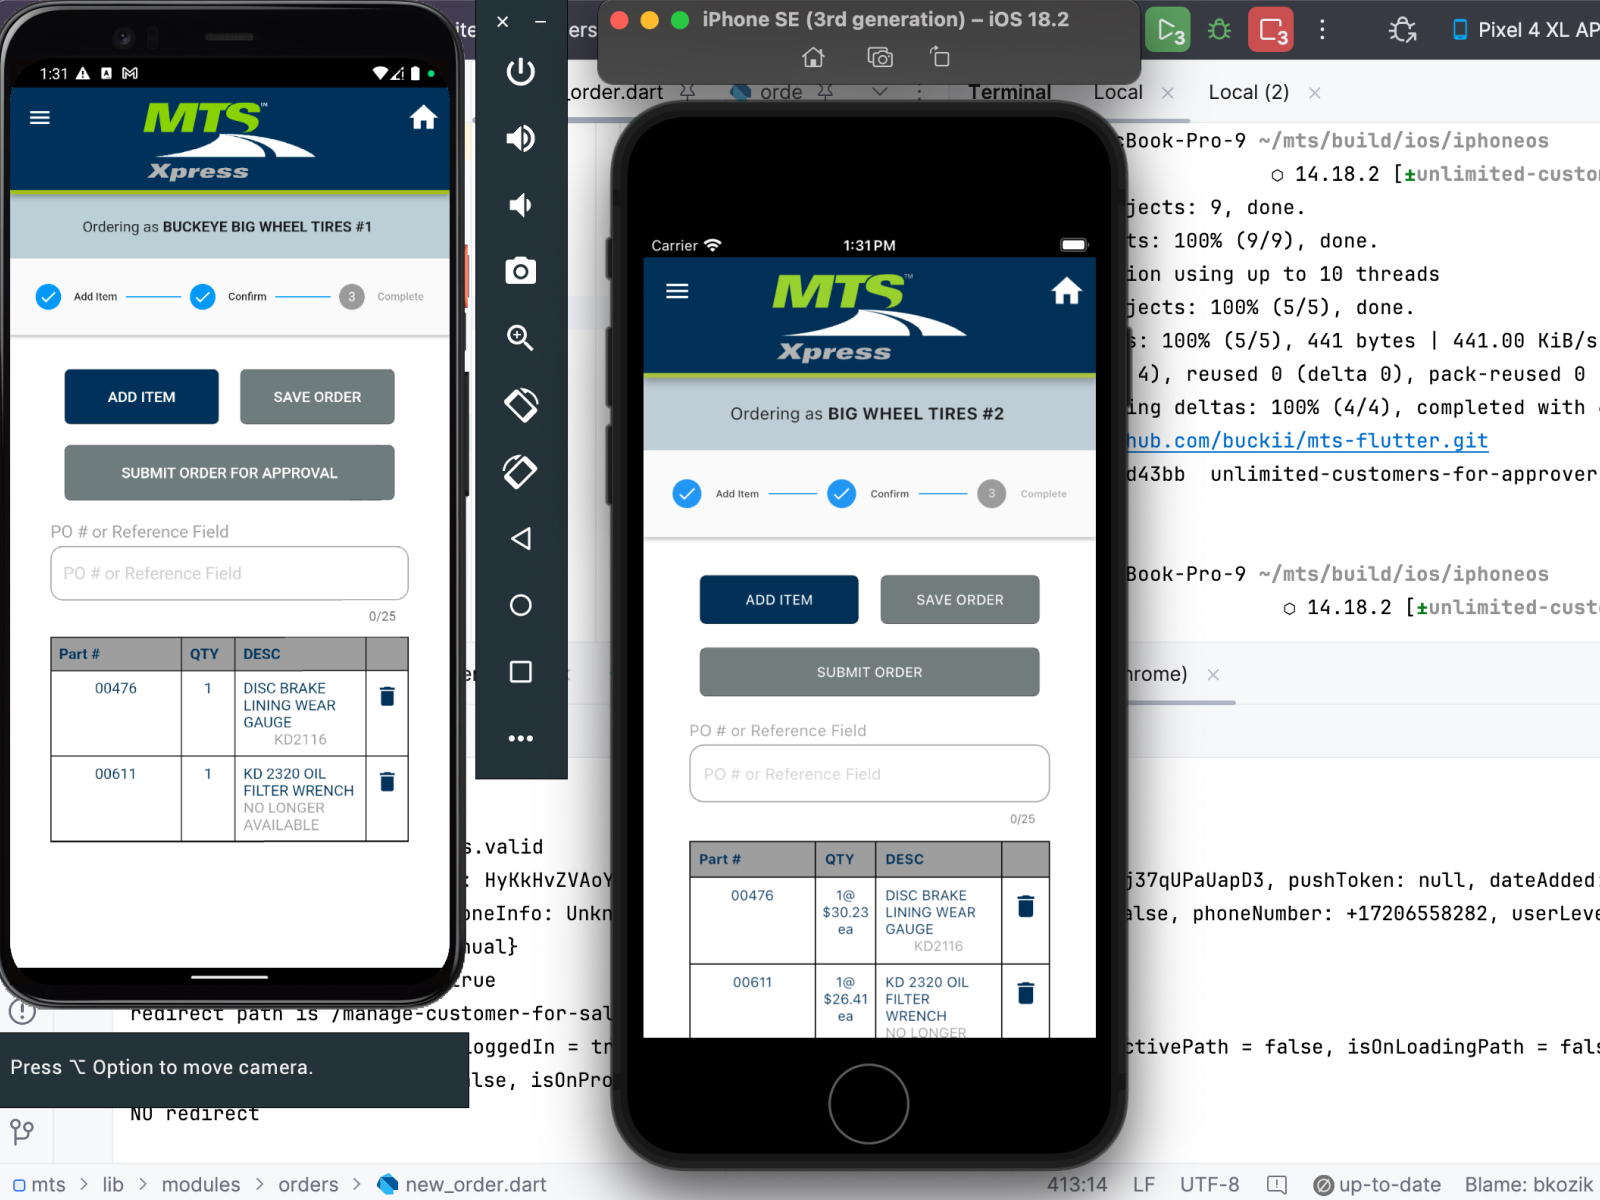The image size is (1600, 1200).
Task: Click the PO # or Reference Field on iPhone
Action: point(869,774)
